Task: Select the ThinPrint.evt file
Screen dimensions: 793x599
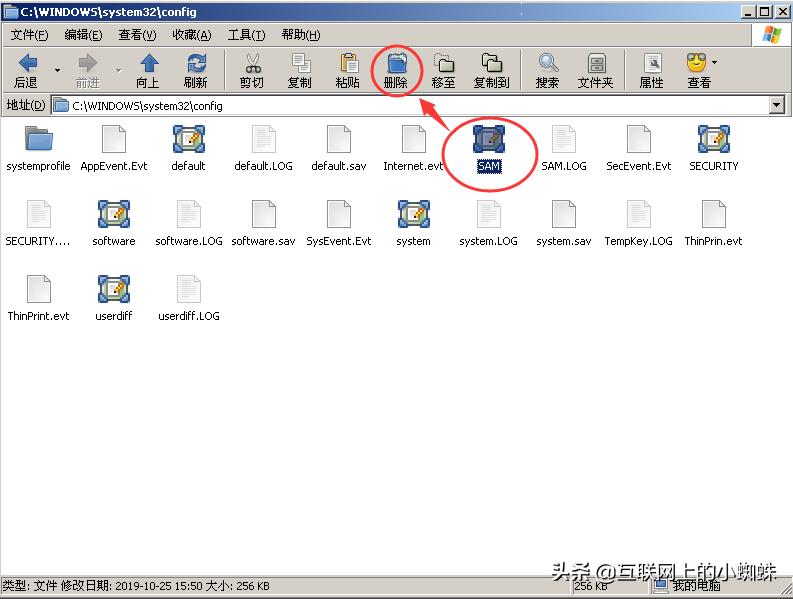Action: 38,298
